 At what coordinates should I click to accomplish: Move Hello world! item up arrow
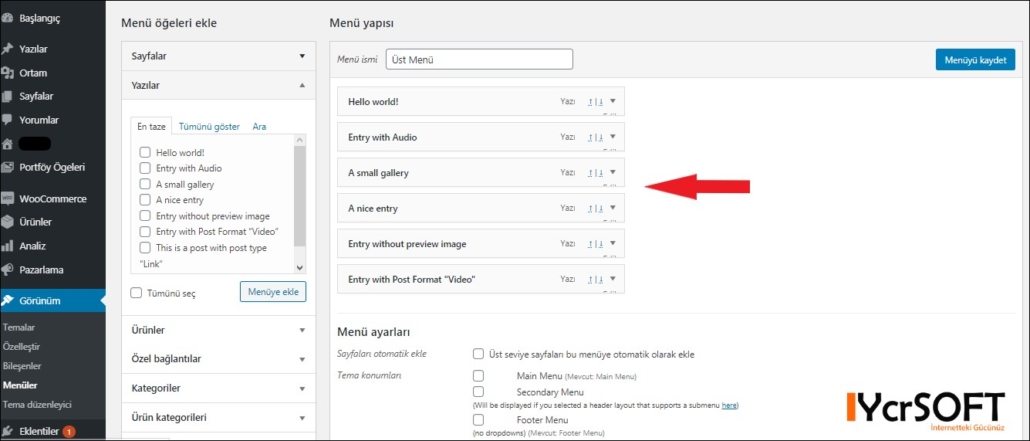pyautogui.click(x=590, y=101)
